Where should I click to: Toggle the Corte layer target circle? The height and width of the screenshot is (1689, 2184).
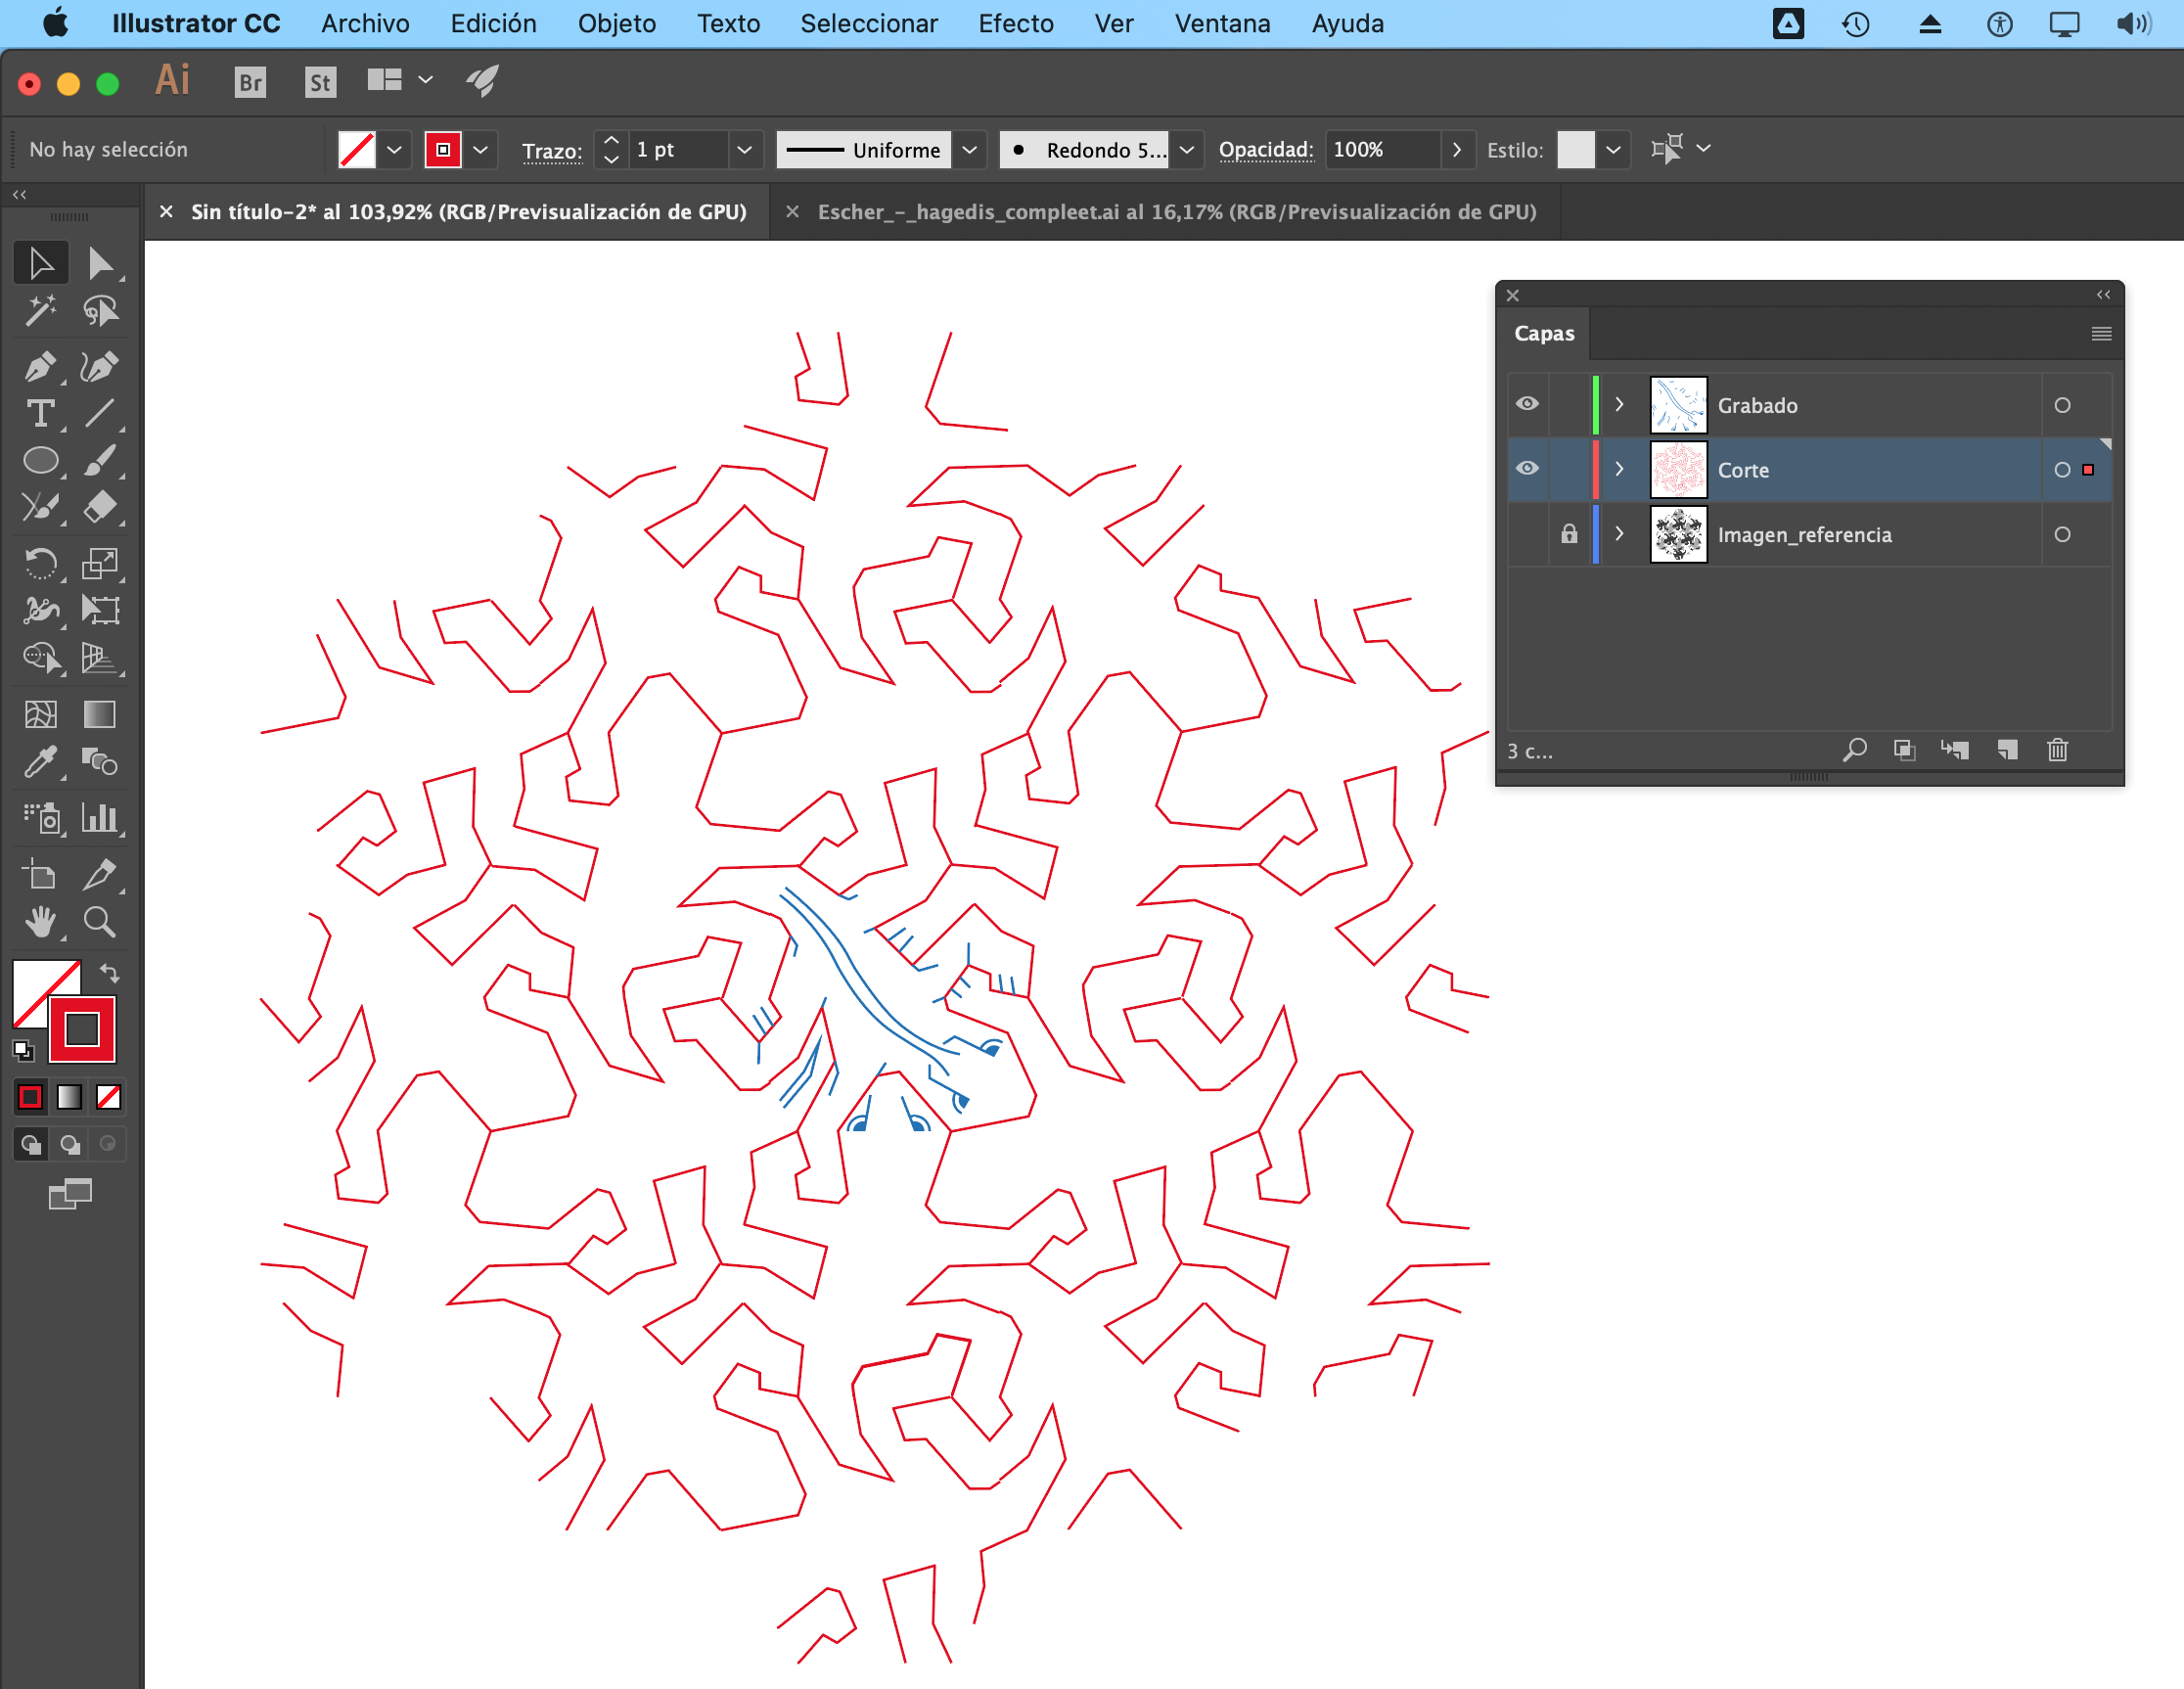click(x=2062, y=470)
